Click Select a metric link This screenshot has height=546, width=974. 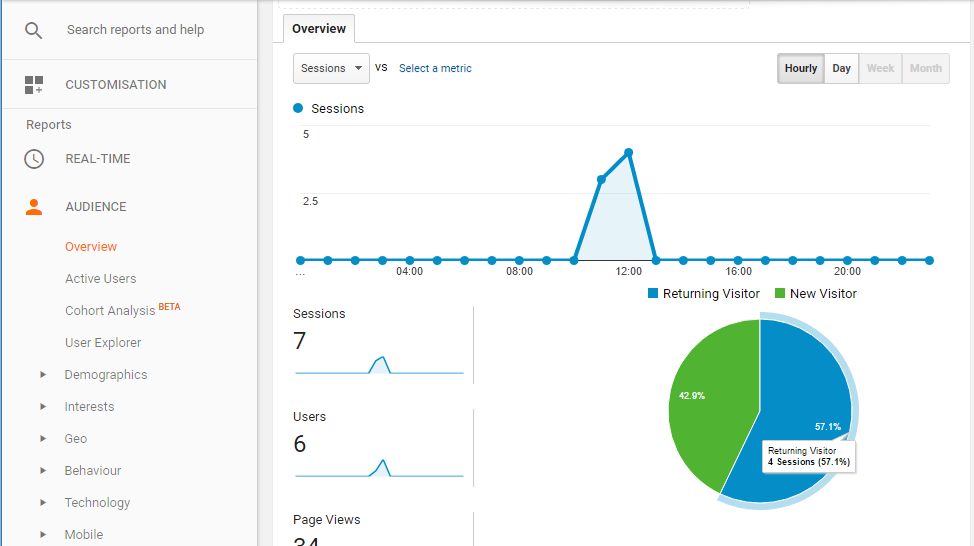point(435,69)
